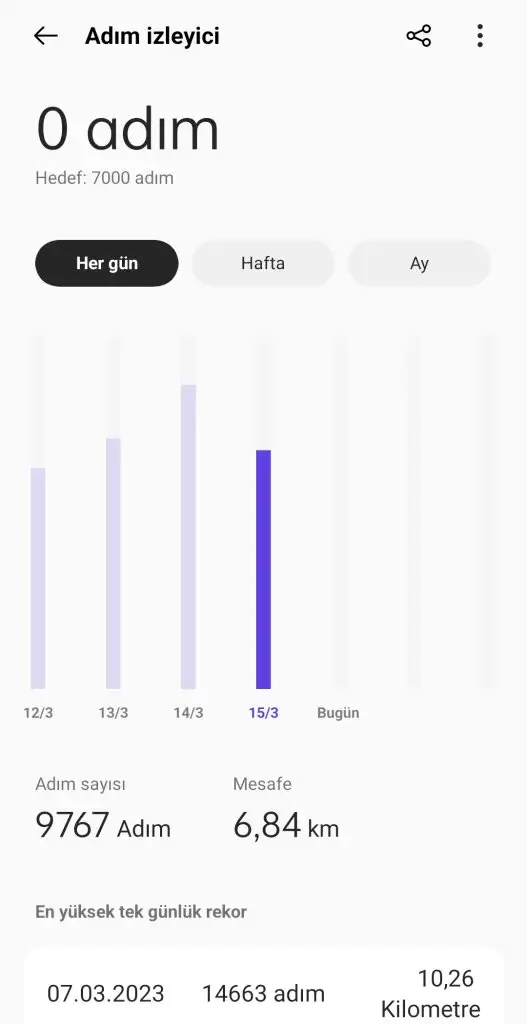Screen dimensions: 527x1024
Task: Tap the Adım izleyici title
Action: click(x=152, y=36)
